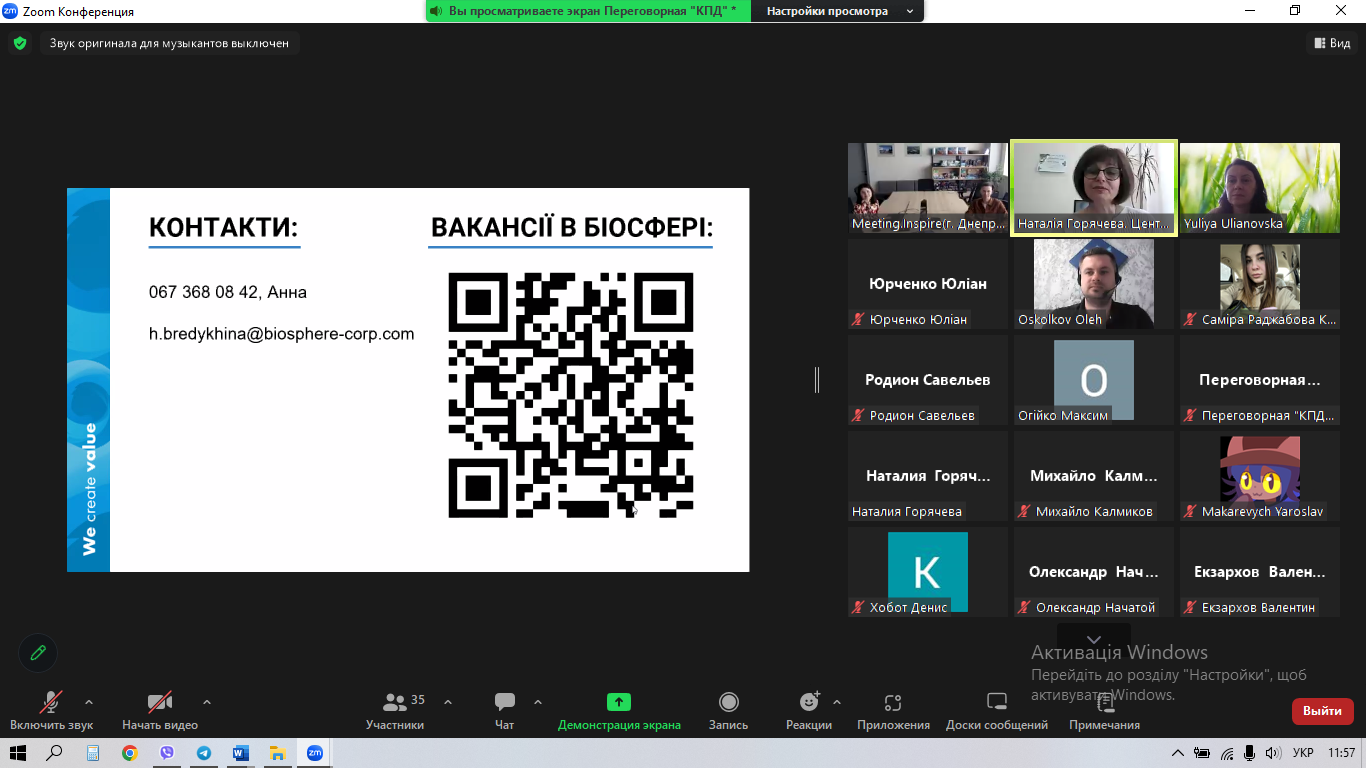Expand audio options arrow beside Включить звук
The image size is (1366, 768).
(89, 702)
